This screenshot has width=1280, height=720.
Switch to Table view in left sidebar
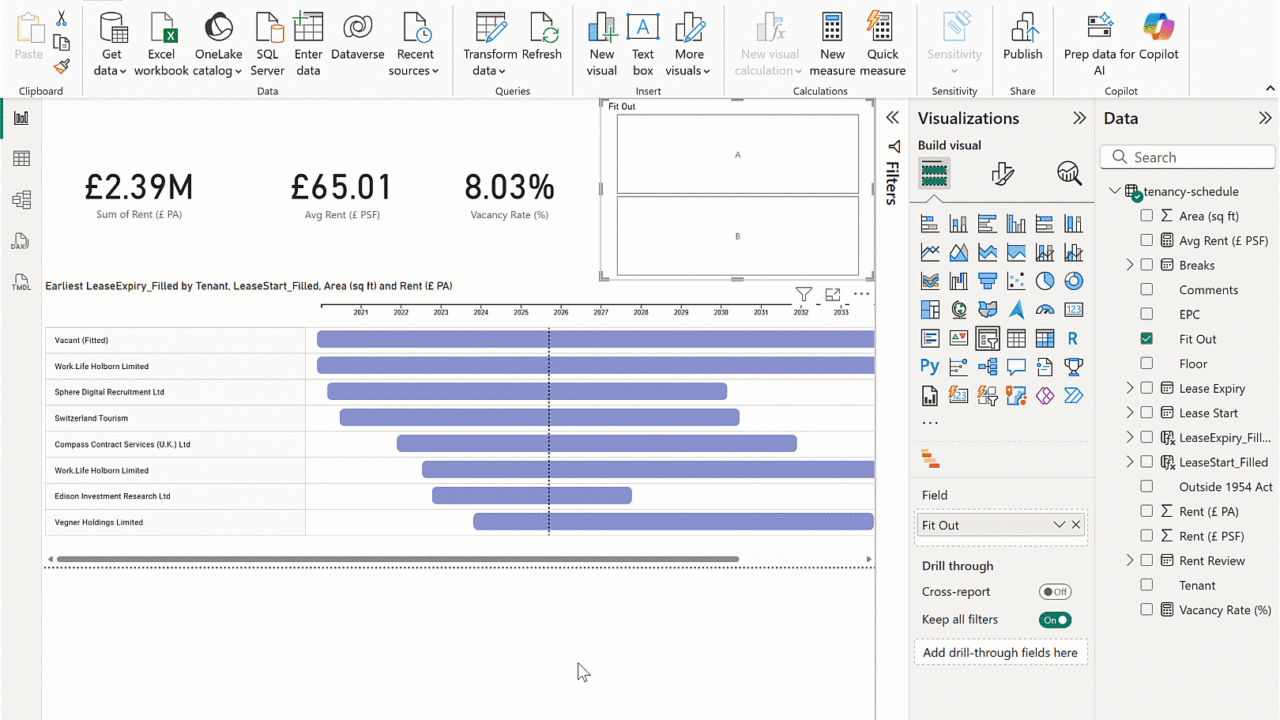21,159
